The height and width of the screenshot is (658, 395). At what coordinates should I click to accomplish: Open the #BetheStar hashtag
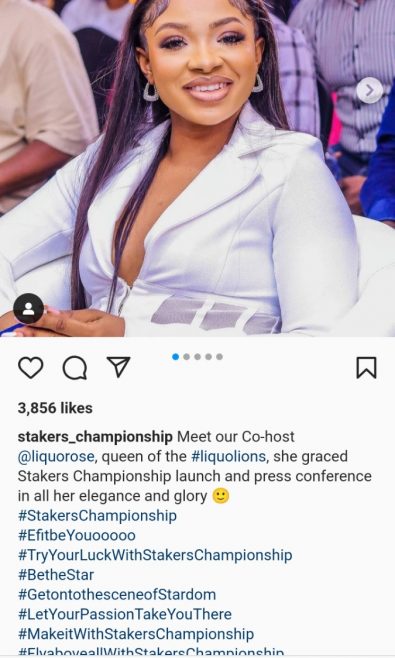click(56, 575)
